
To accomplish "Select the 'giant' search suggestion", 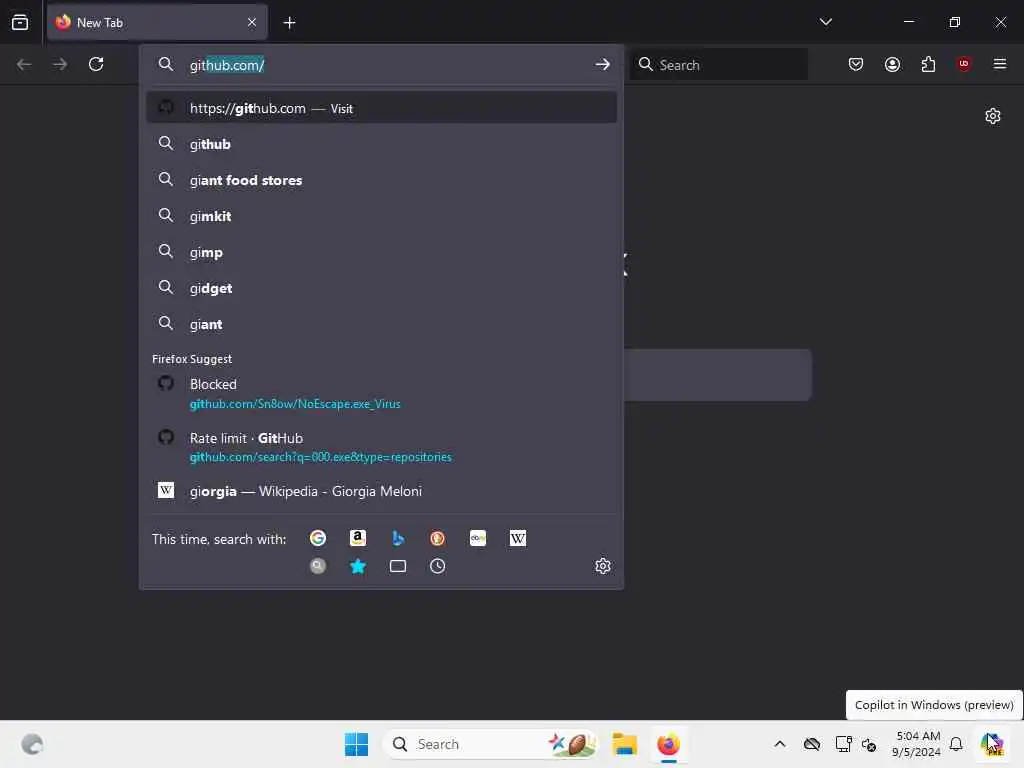I will (381, 324).
